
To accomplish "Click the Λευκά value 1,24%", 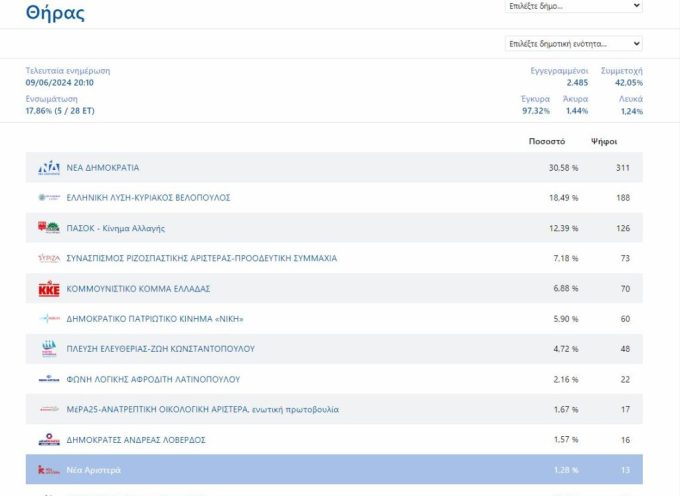I will point(632,111).
